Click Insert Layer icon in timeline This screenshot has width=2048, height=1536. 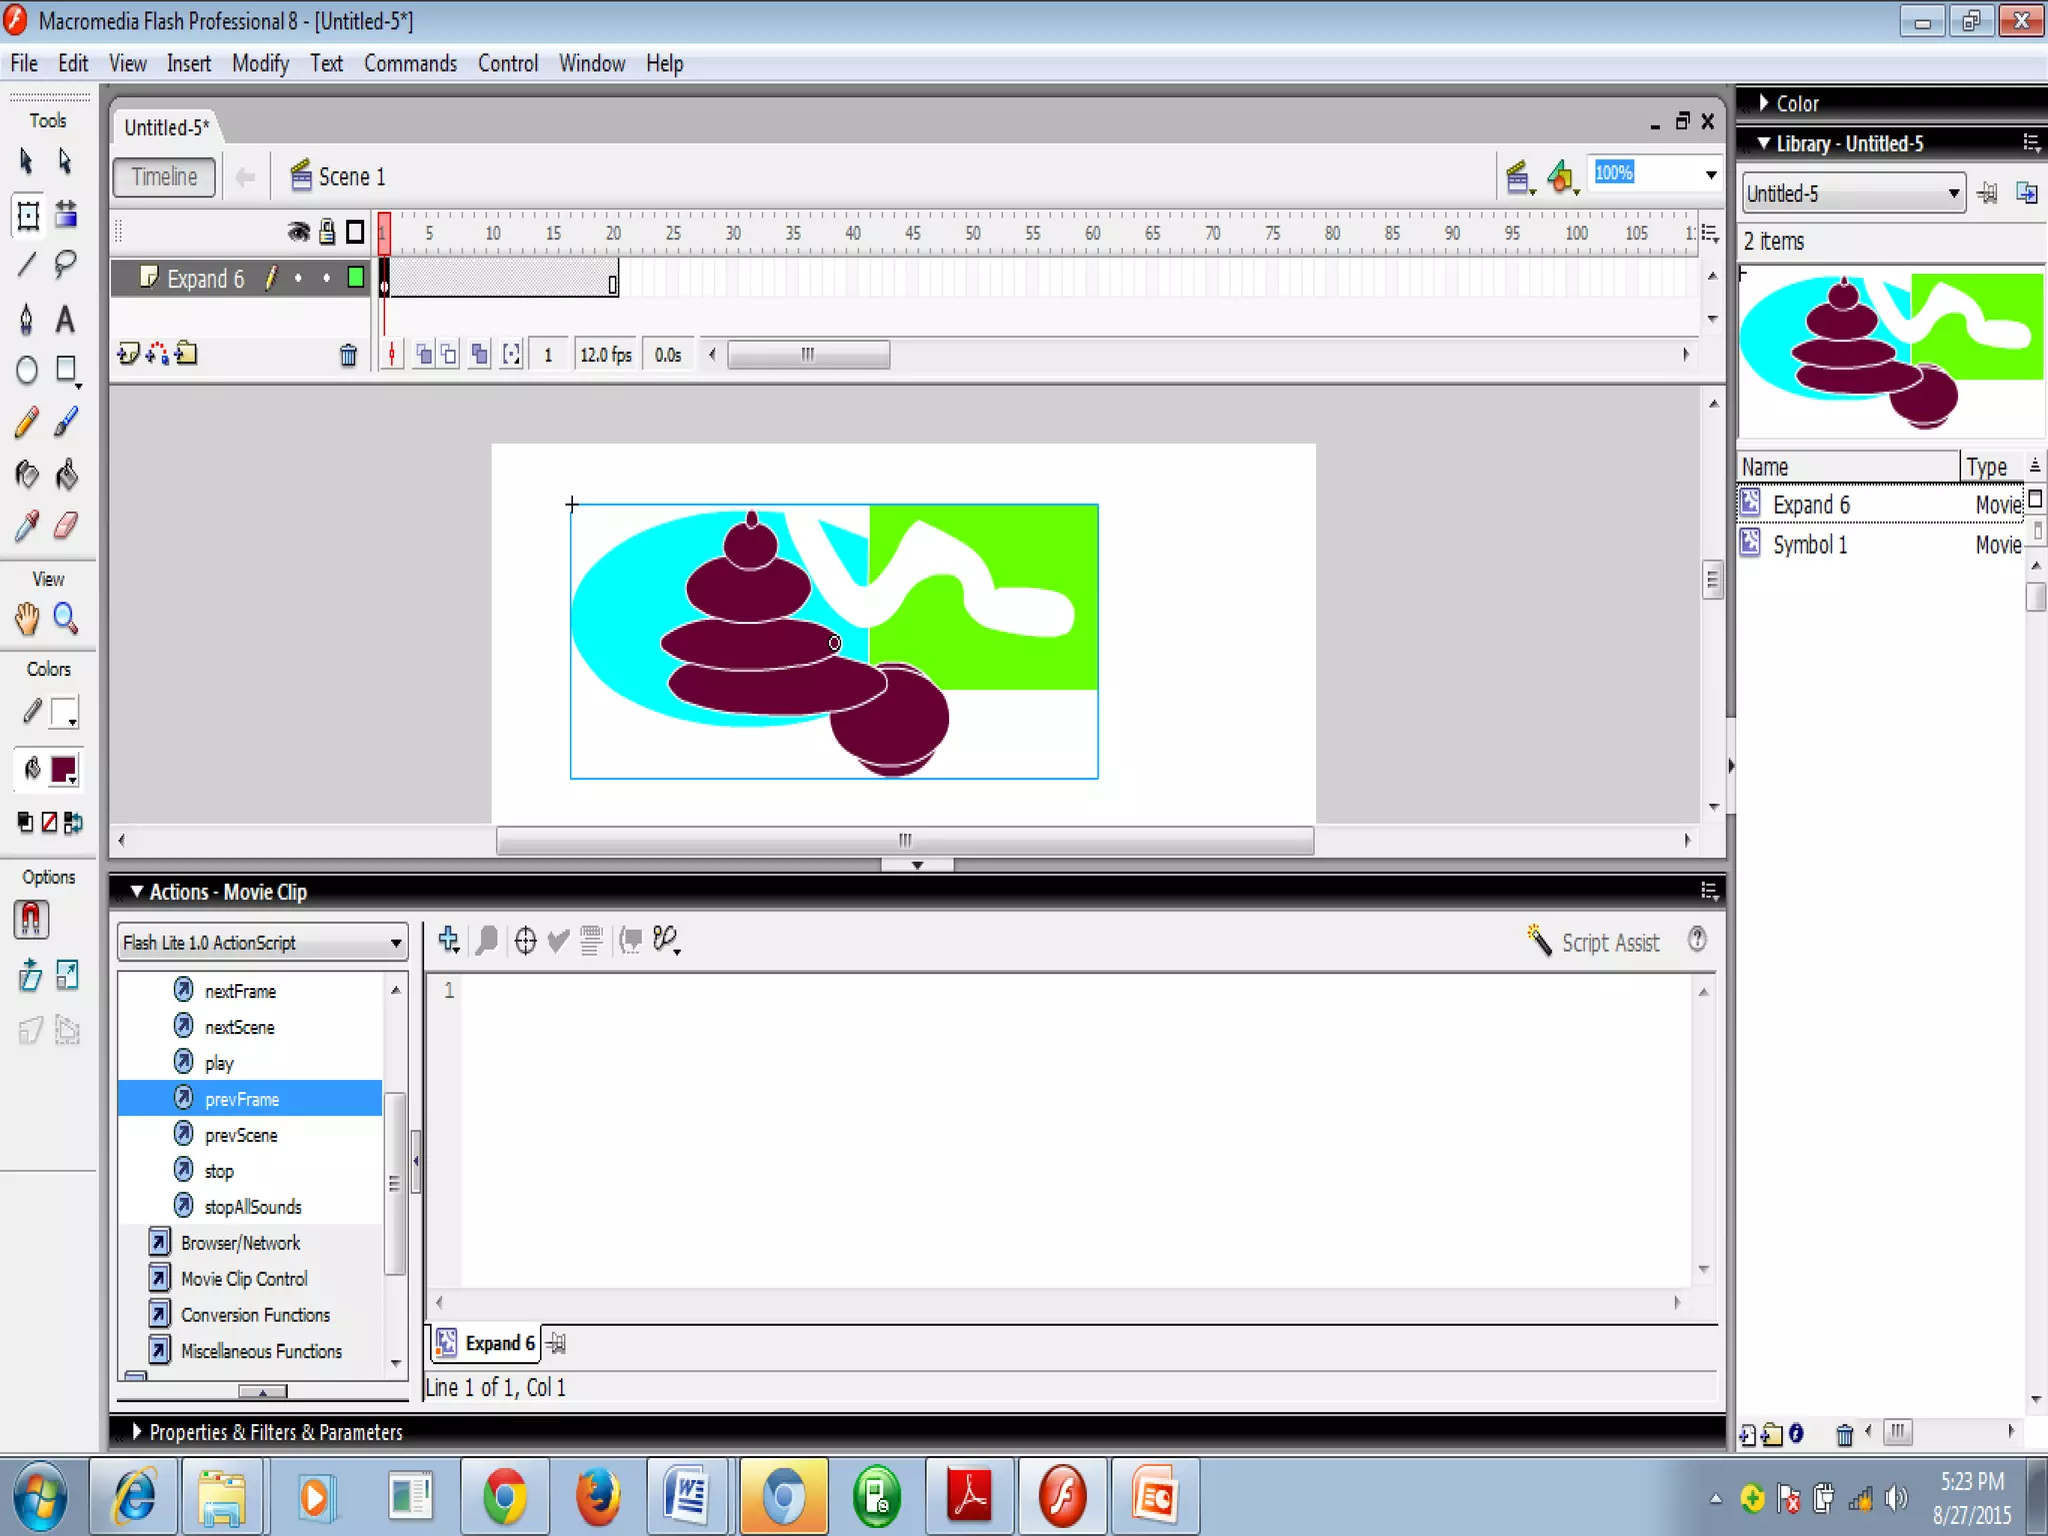coord(128,354)
